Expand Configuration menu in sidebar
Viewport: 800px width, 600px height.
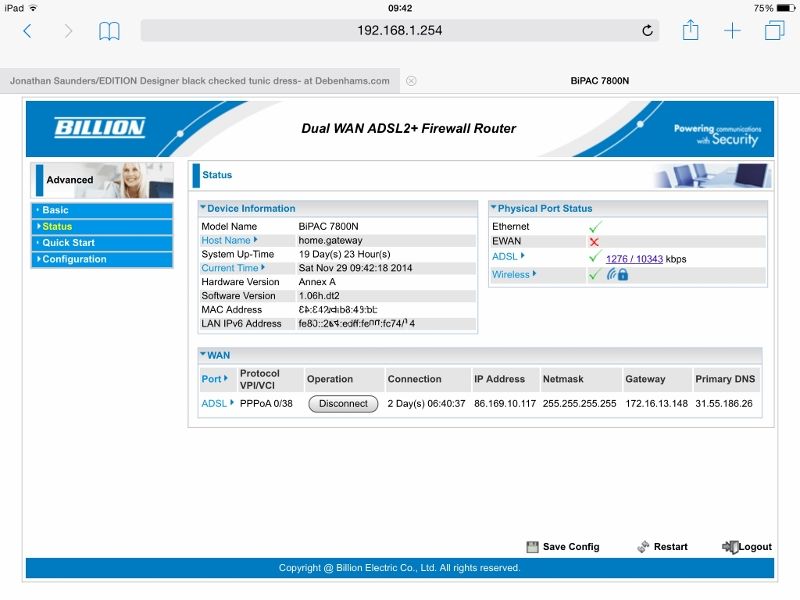click(102, 259)
